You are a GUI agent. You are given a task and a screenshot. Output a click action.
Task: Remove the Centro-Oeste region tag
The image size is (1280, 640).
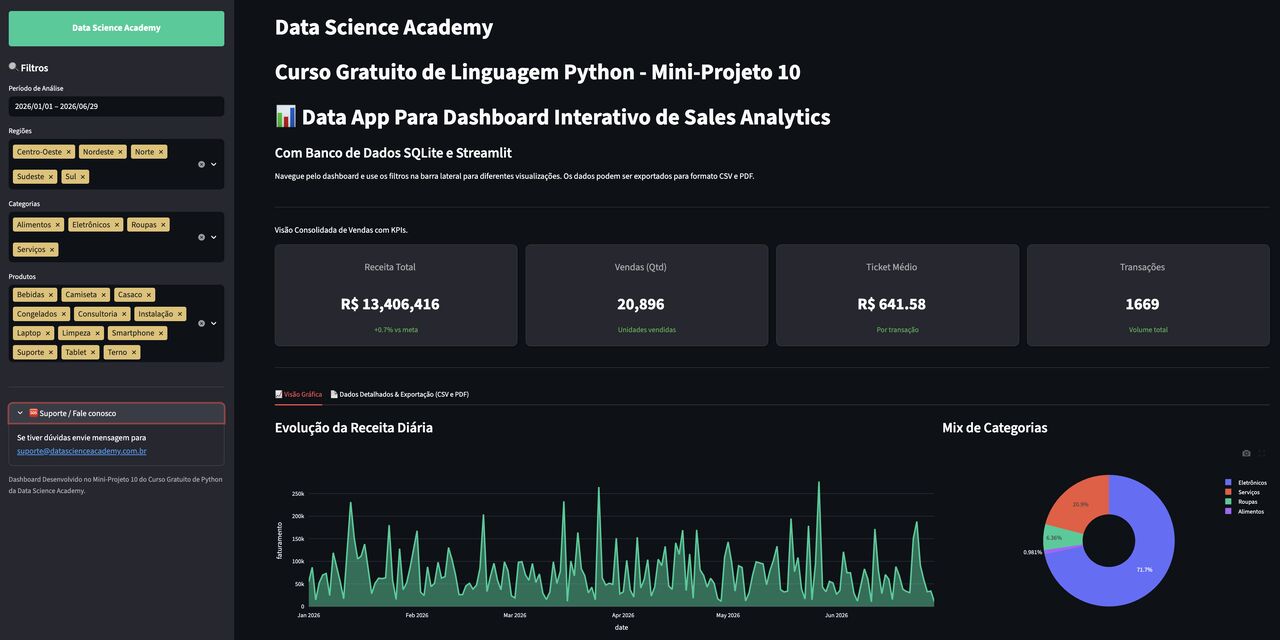click(68, 152)
